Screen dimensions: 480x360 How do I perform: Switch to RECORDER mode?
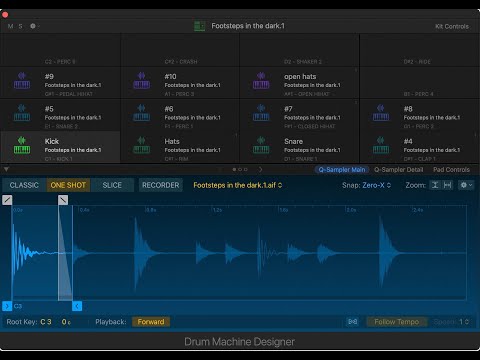[161, 185]
